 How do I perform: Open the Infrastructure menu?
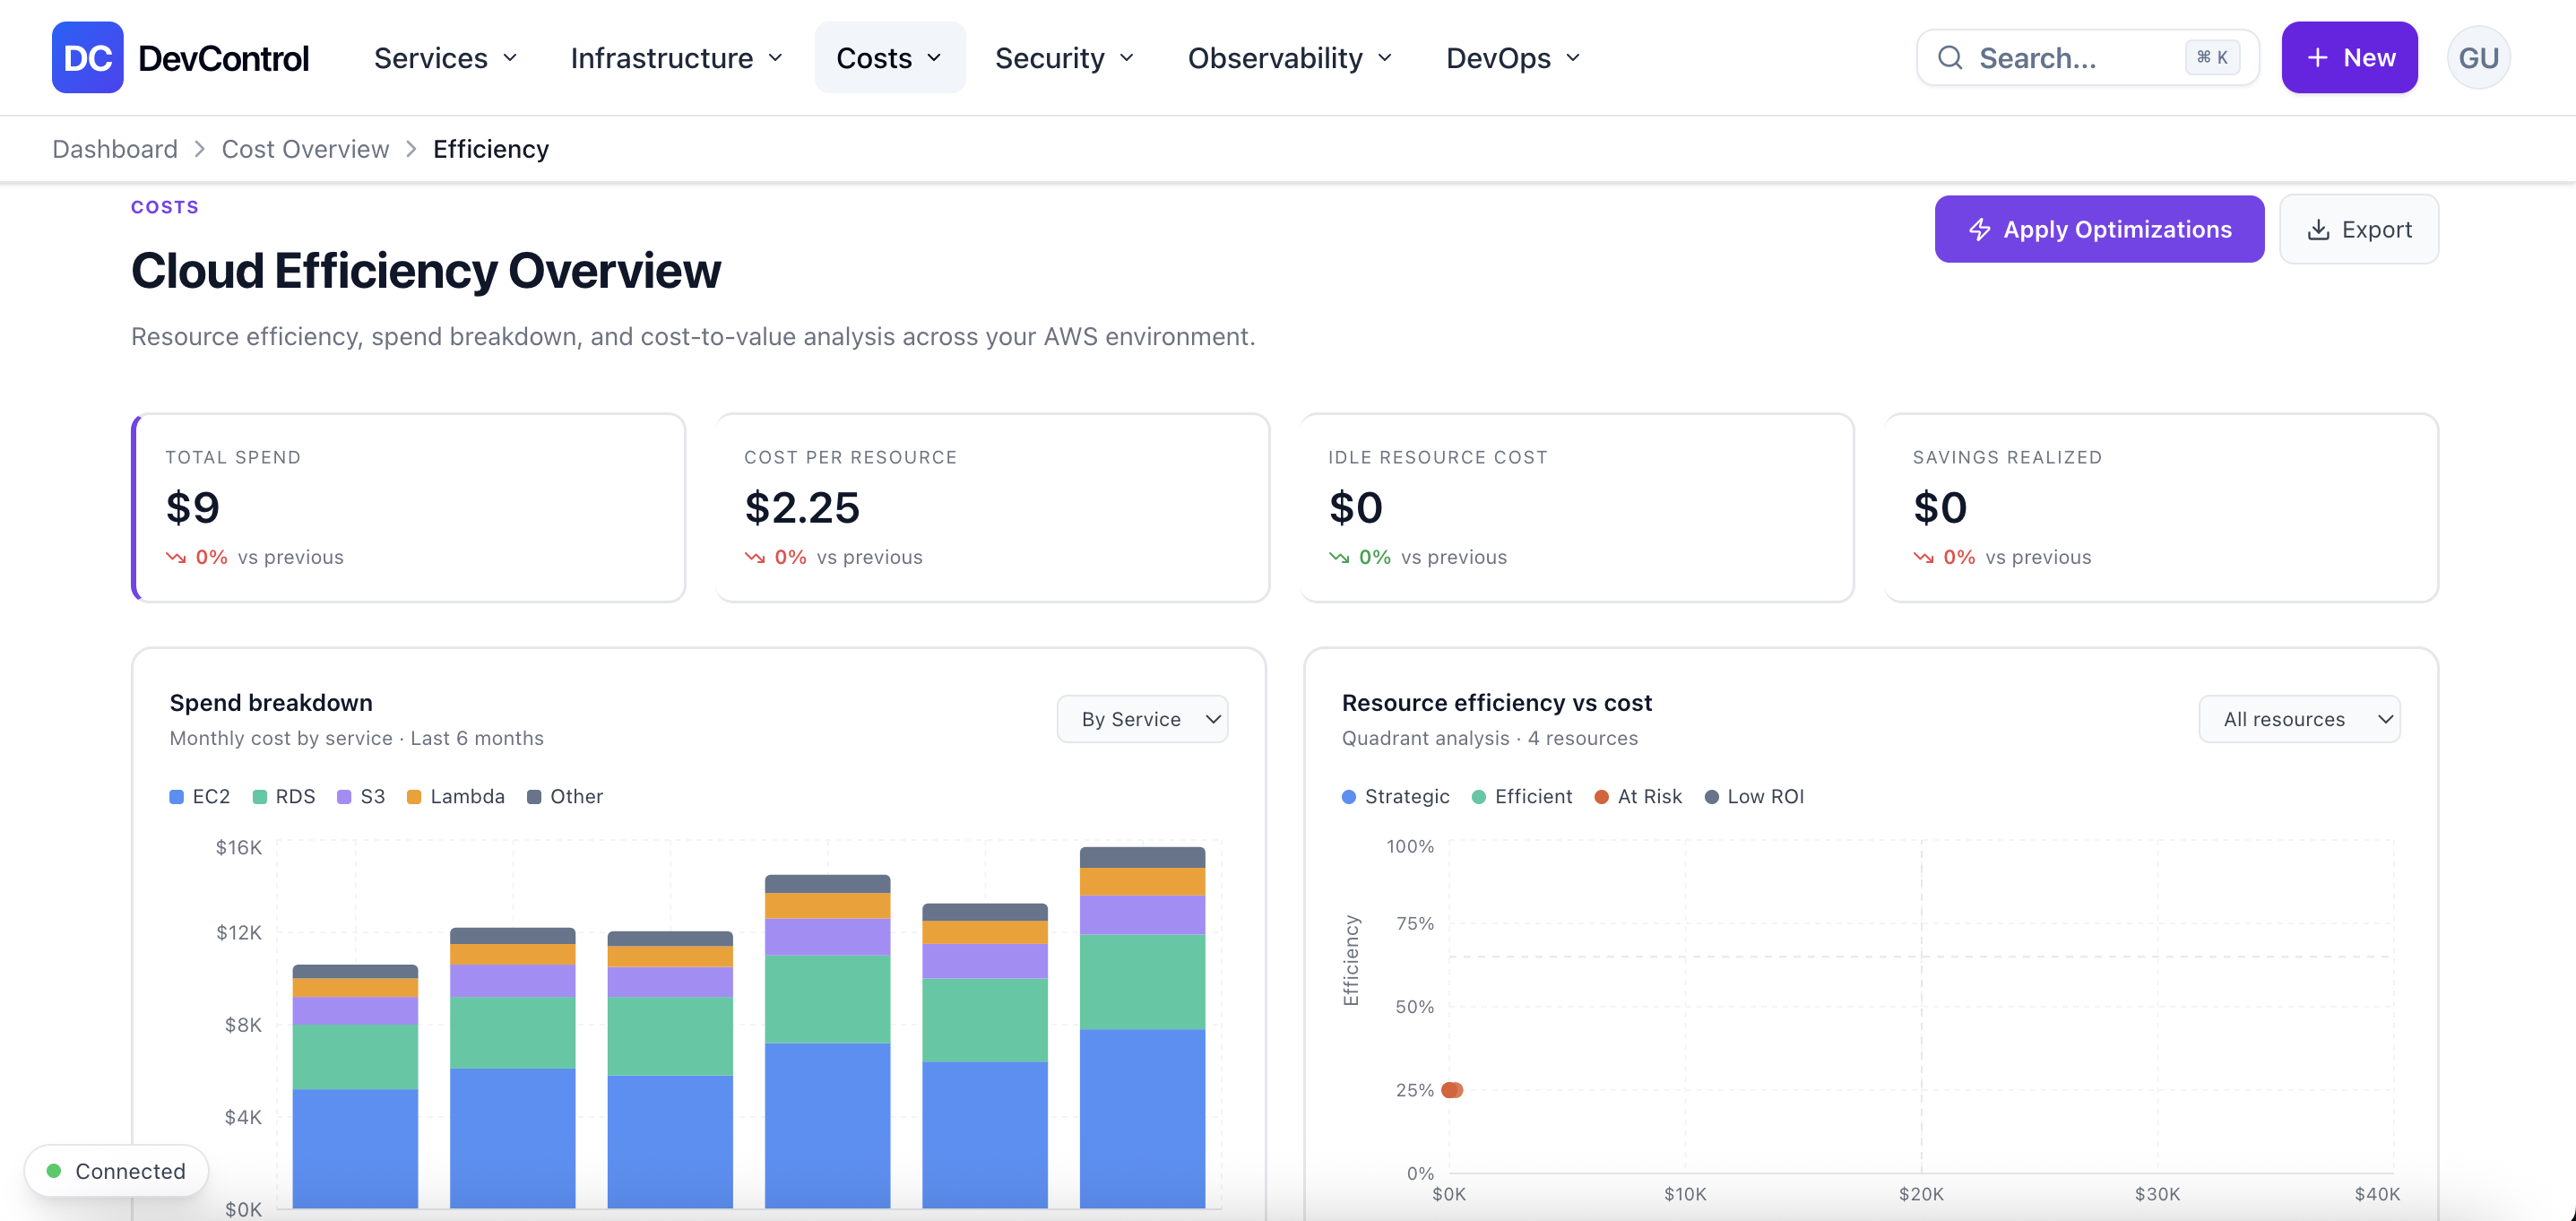tap(676, 58)
